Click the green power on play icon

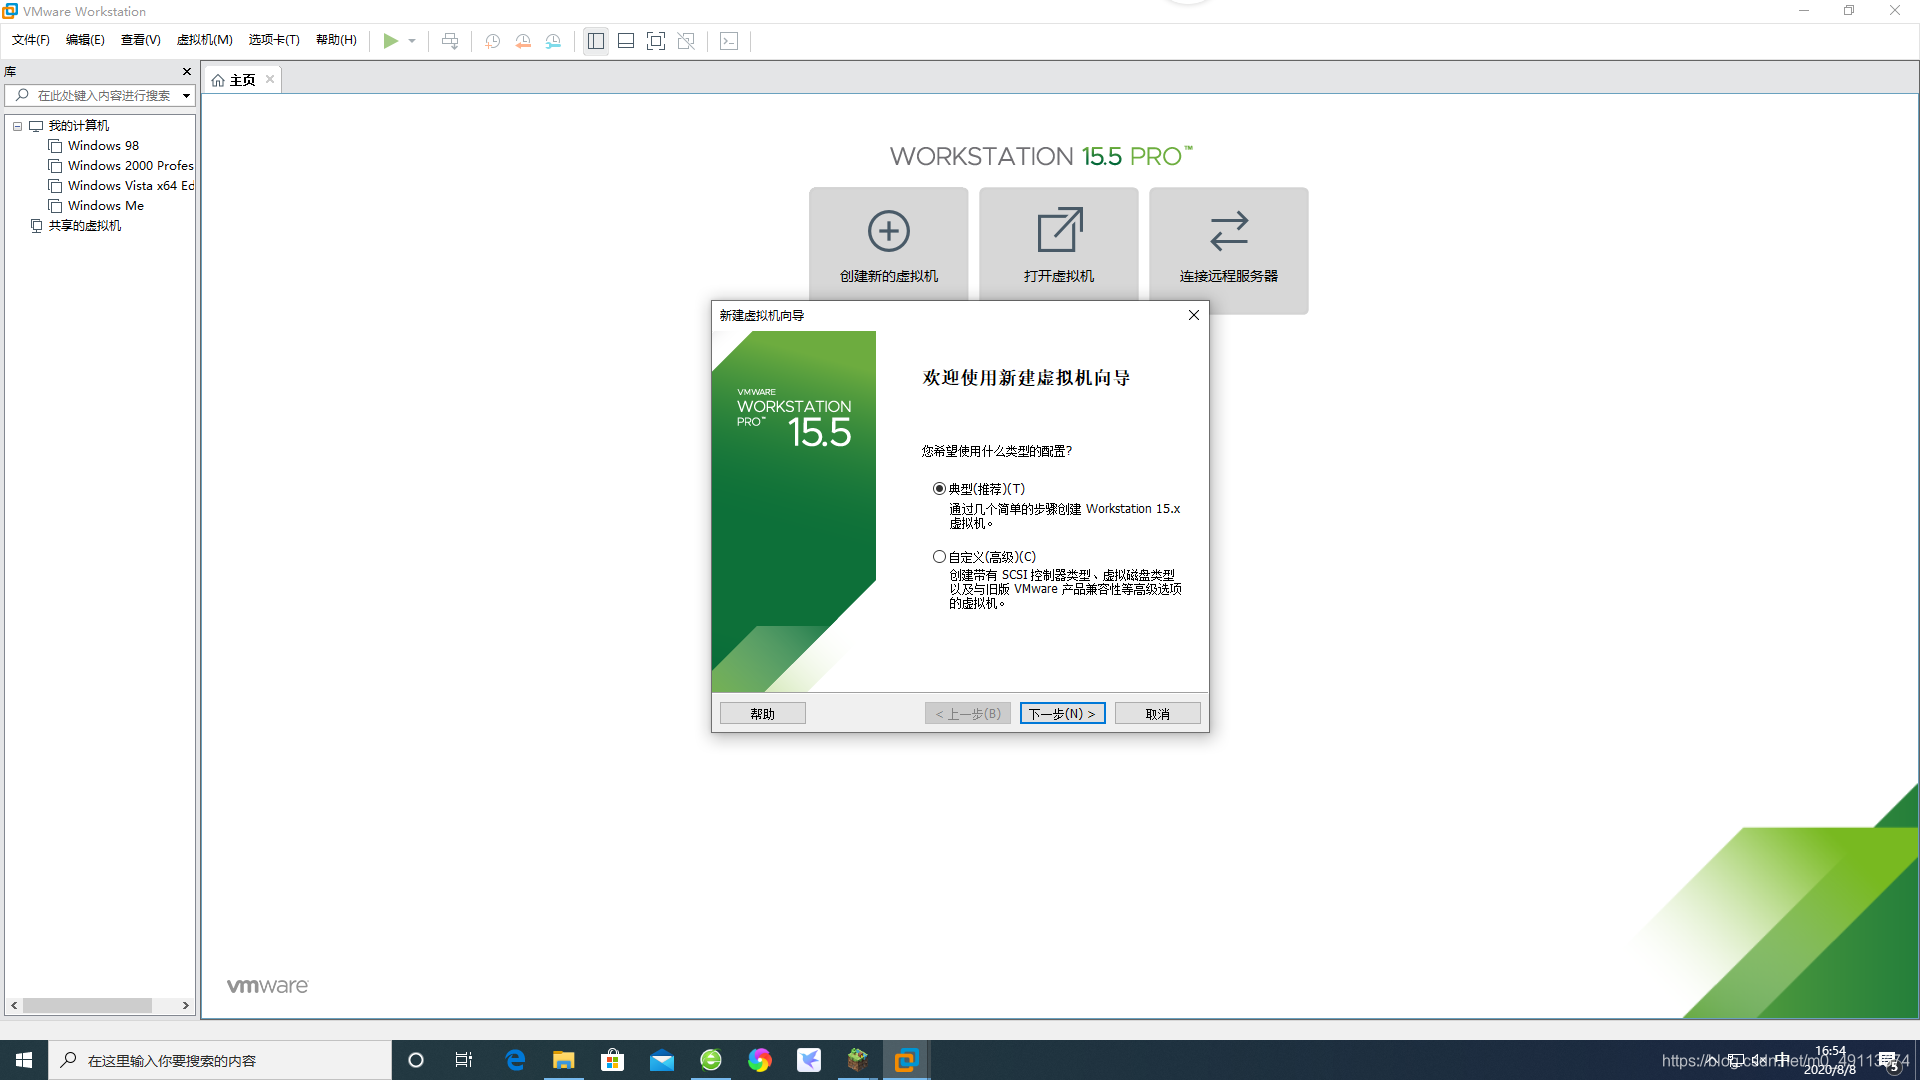click(x=390, y=41)
